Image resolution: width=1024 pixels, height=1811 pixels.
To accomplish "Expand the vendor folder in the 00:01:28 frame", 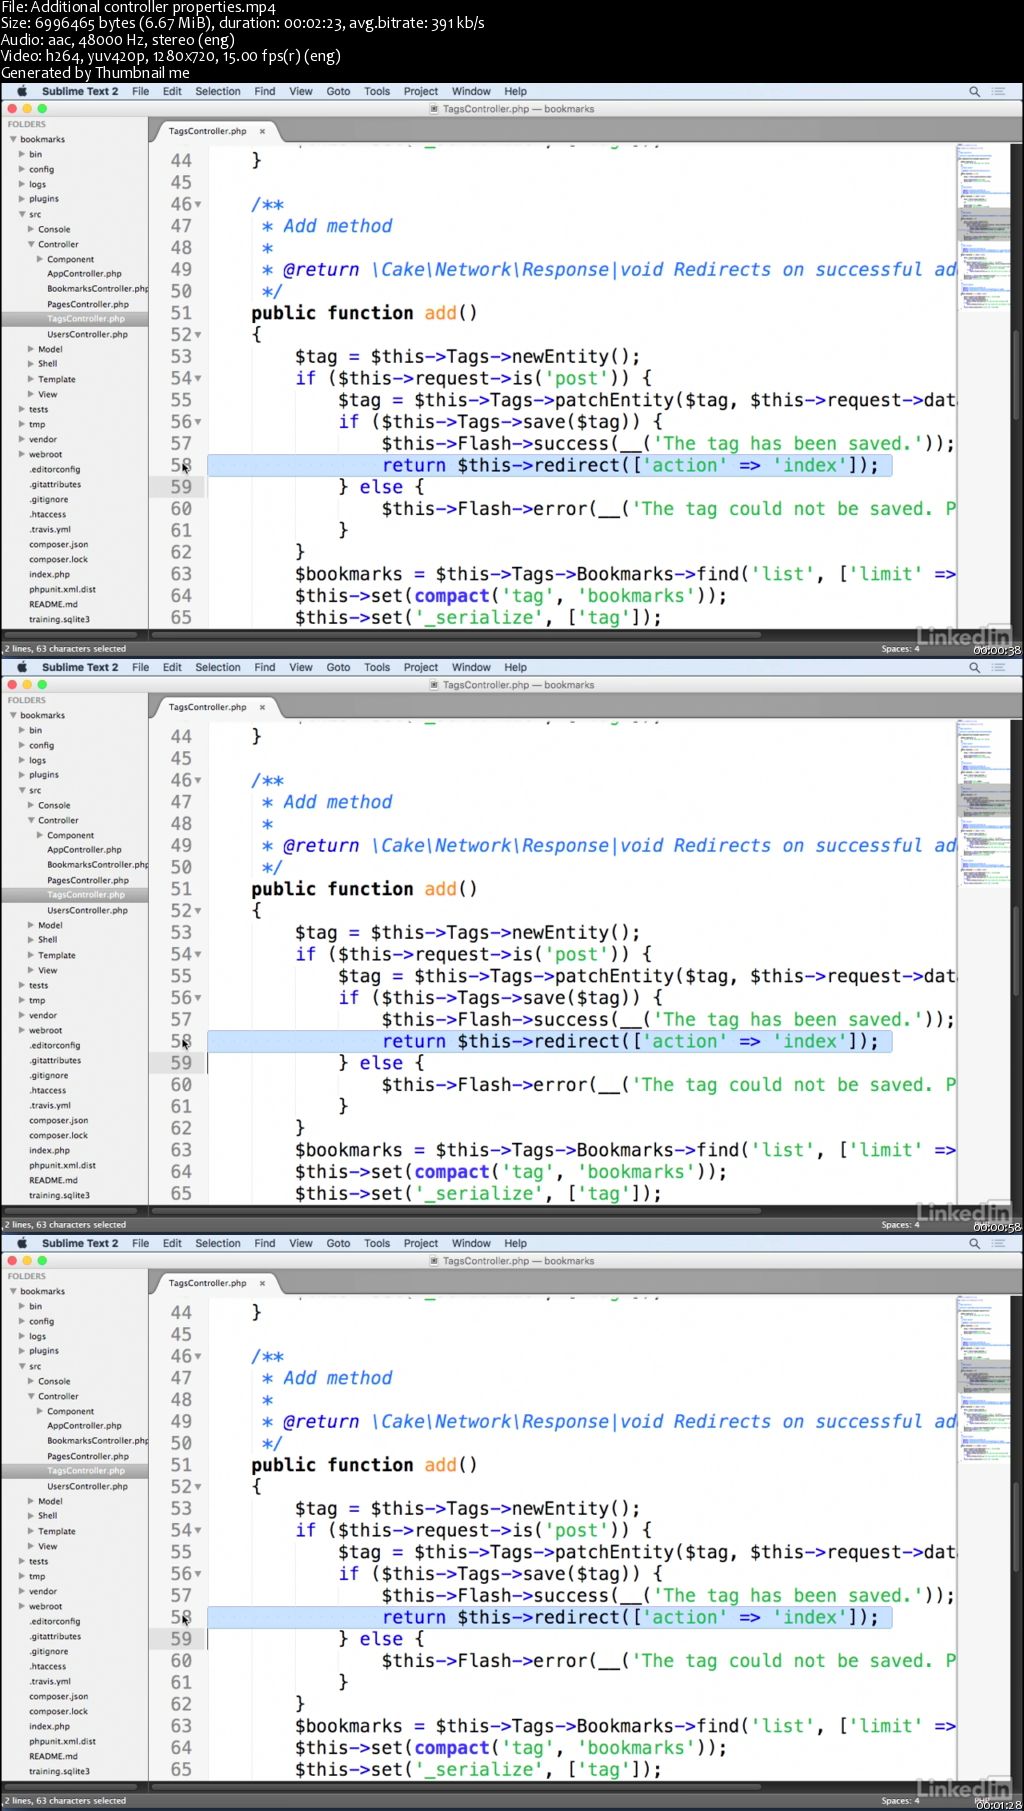I will coord(22,1591).
